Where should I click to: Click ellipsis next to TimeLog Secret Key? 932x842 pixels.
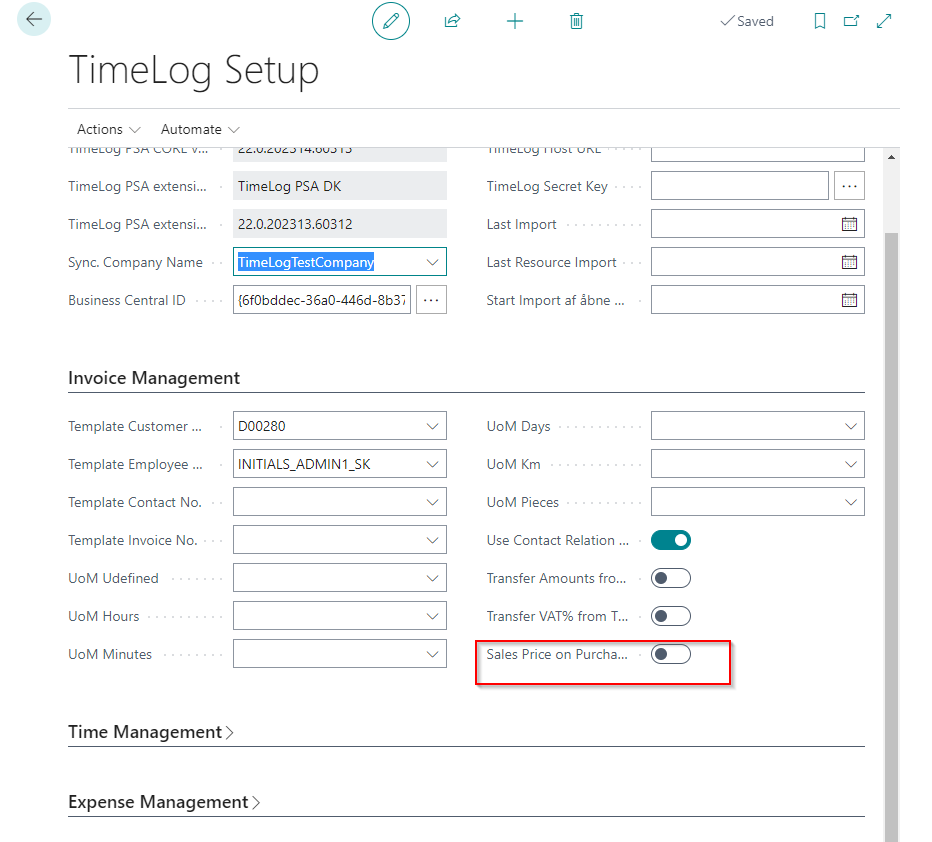(x=849, y=186)
